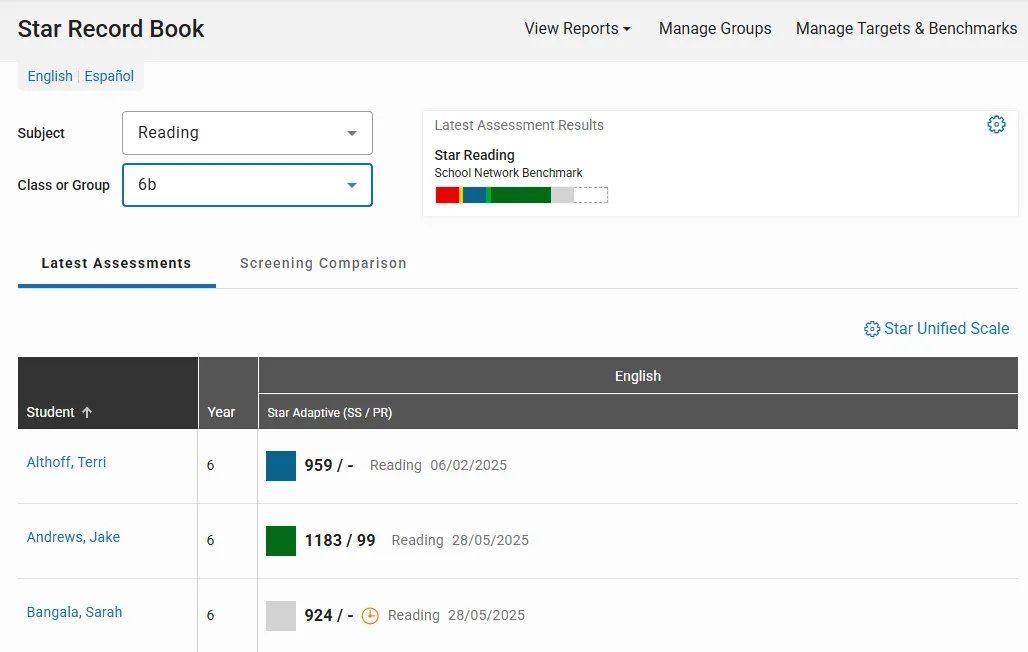Click the score 1183 / 99 for Andrews
Image resolution: width=1028 pixels, height=652 pixels.
tap(340, 540)
